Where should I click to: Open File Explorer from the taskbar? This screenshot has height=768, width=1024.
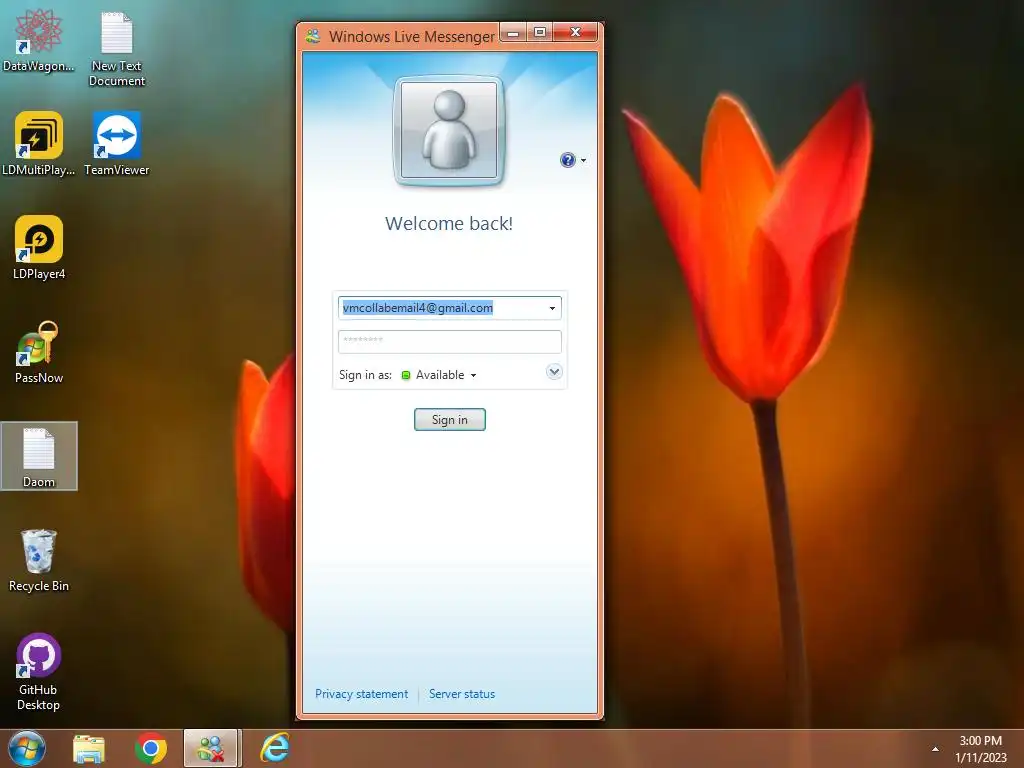[89, 749]
